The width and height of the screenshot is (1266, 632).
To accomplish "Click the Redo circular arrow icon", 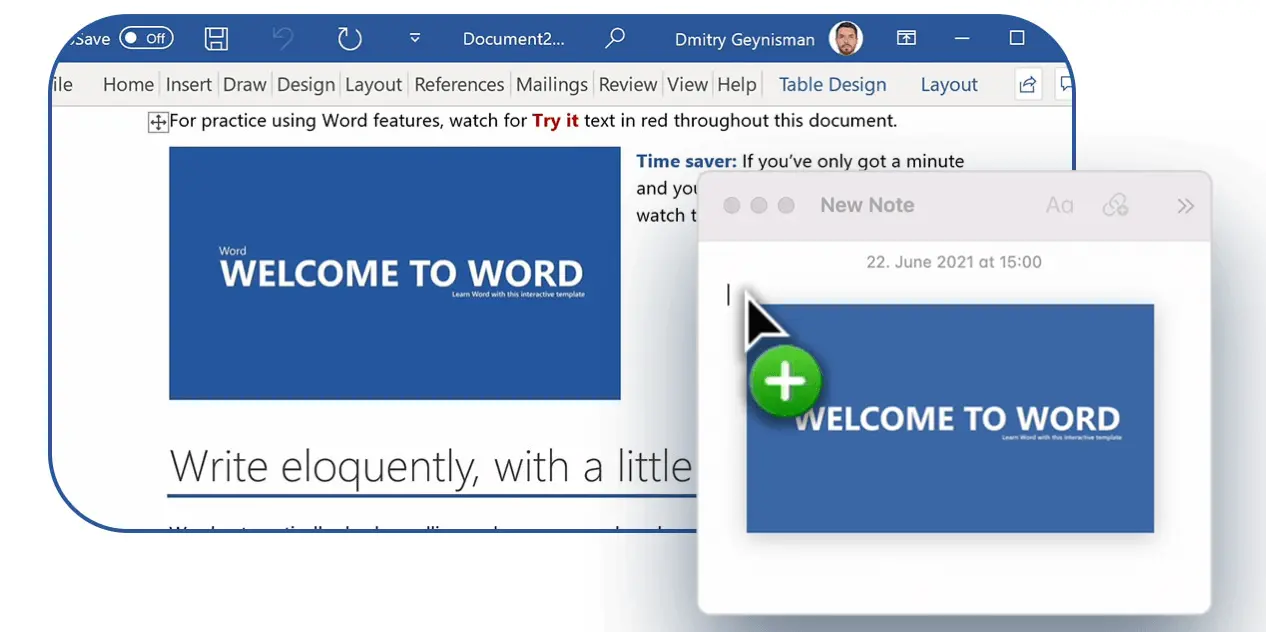I will tap(349, 39).
